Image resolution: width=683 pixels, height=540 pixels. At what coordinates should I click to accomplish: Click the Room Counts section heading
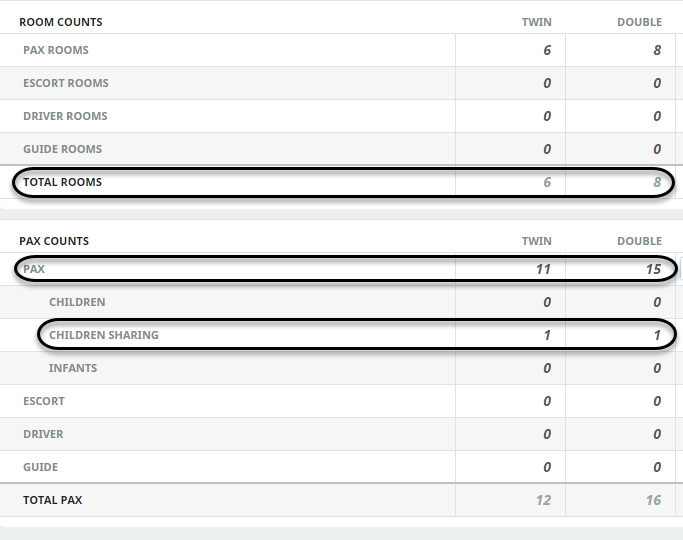click(x=61, y=22)
